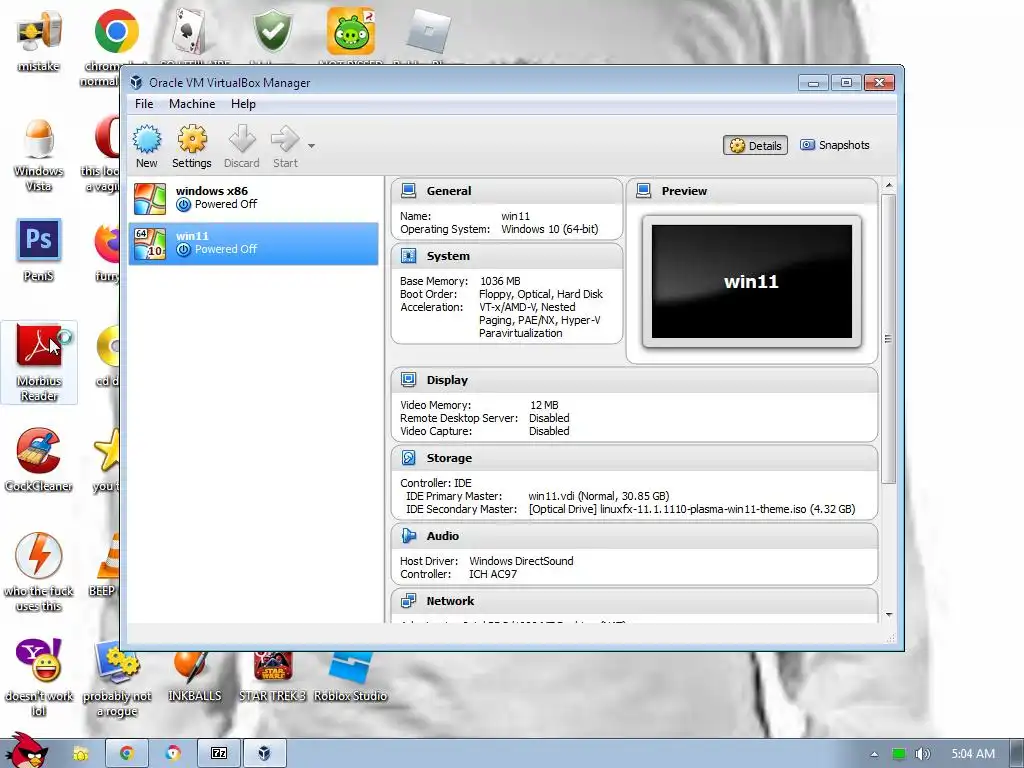Open the Audio settings header link
1024x768 pixels.
[x=443, y=536]
